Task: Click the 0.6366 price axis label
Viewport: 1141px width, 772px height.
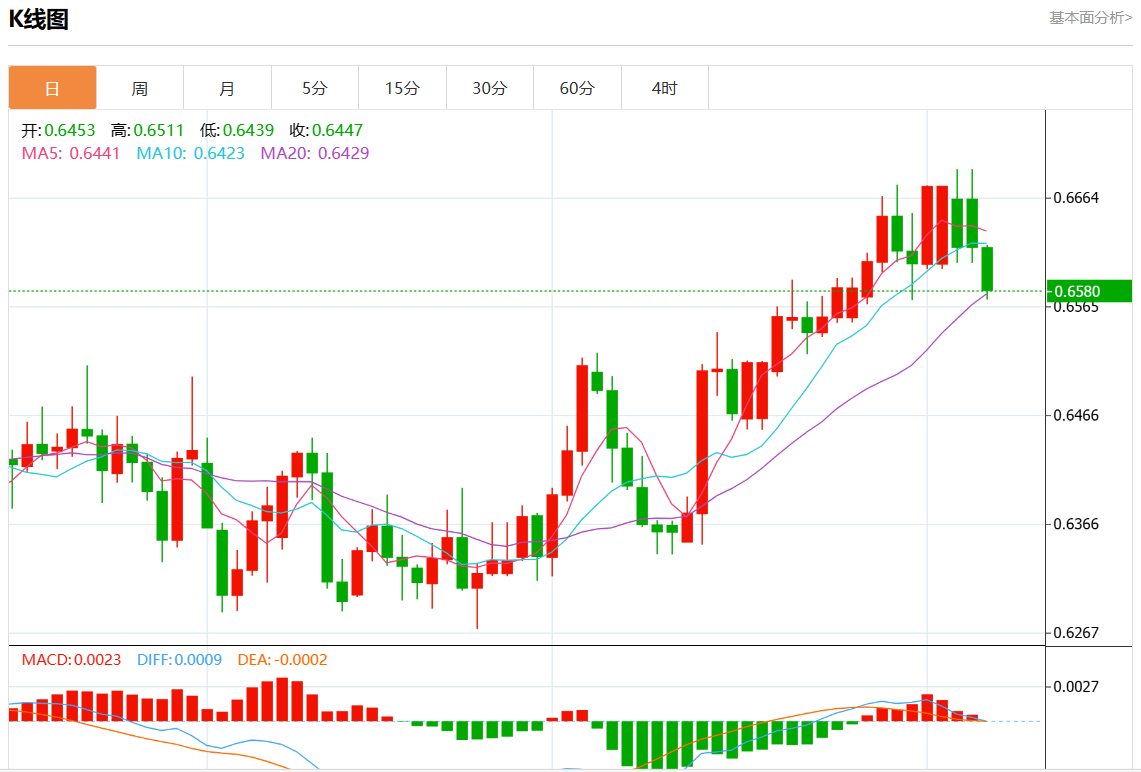Action: tap(1076, 524)
